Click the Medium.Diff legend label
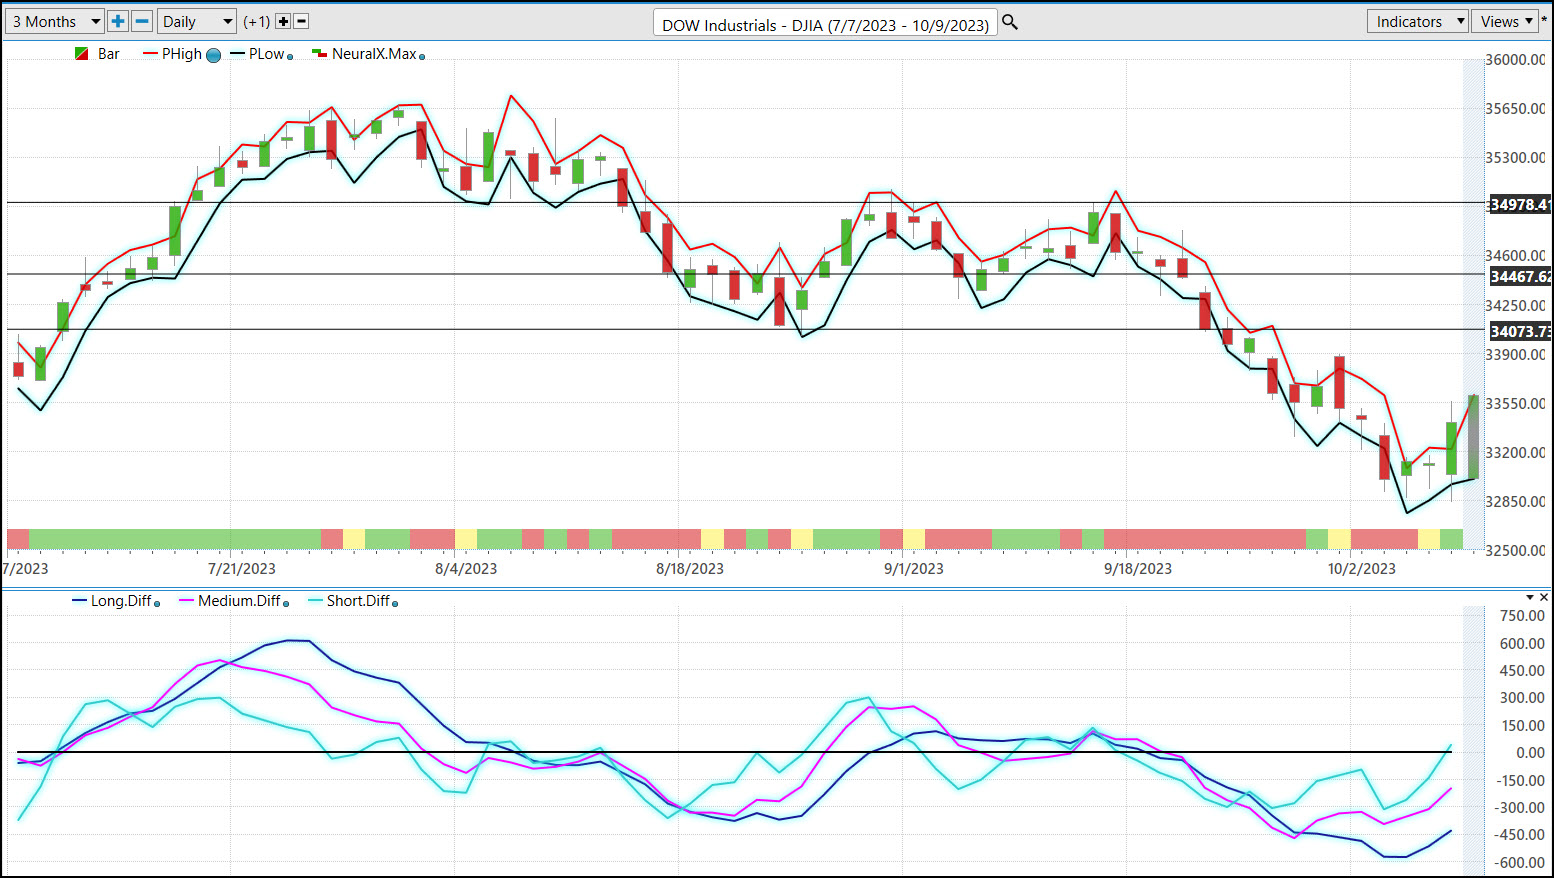 pos(239,601)
